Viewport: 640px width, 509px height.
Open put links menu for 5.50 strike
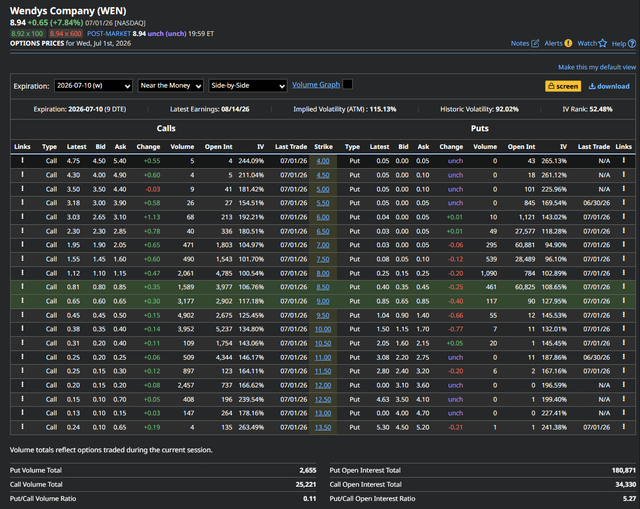click(x=624, y=203)
